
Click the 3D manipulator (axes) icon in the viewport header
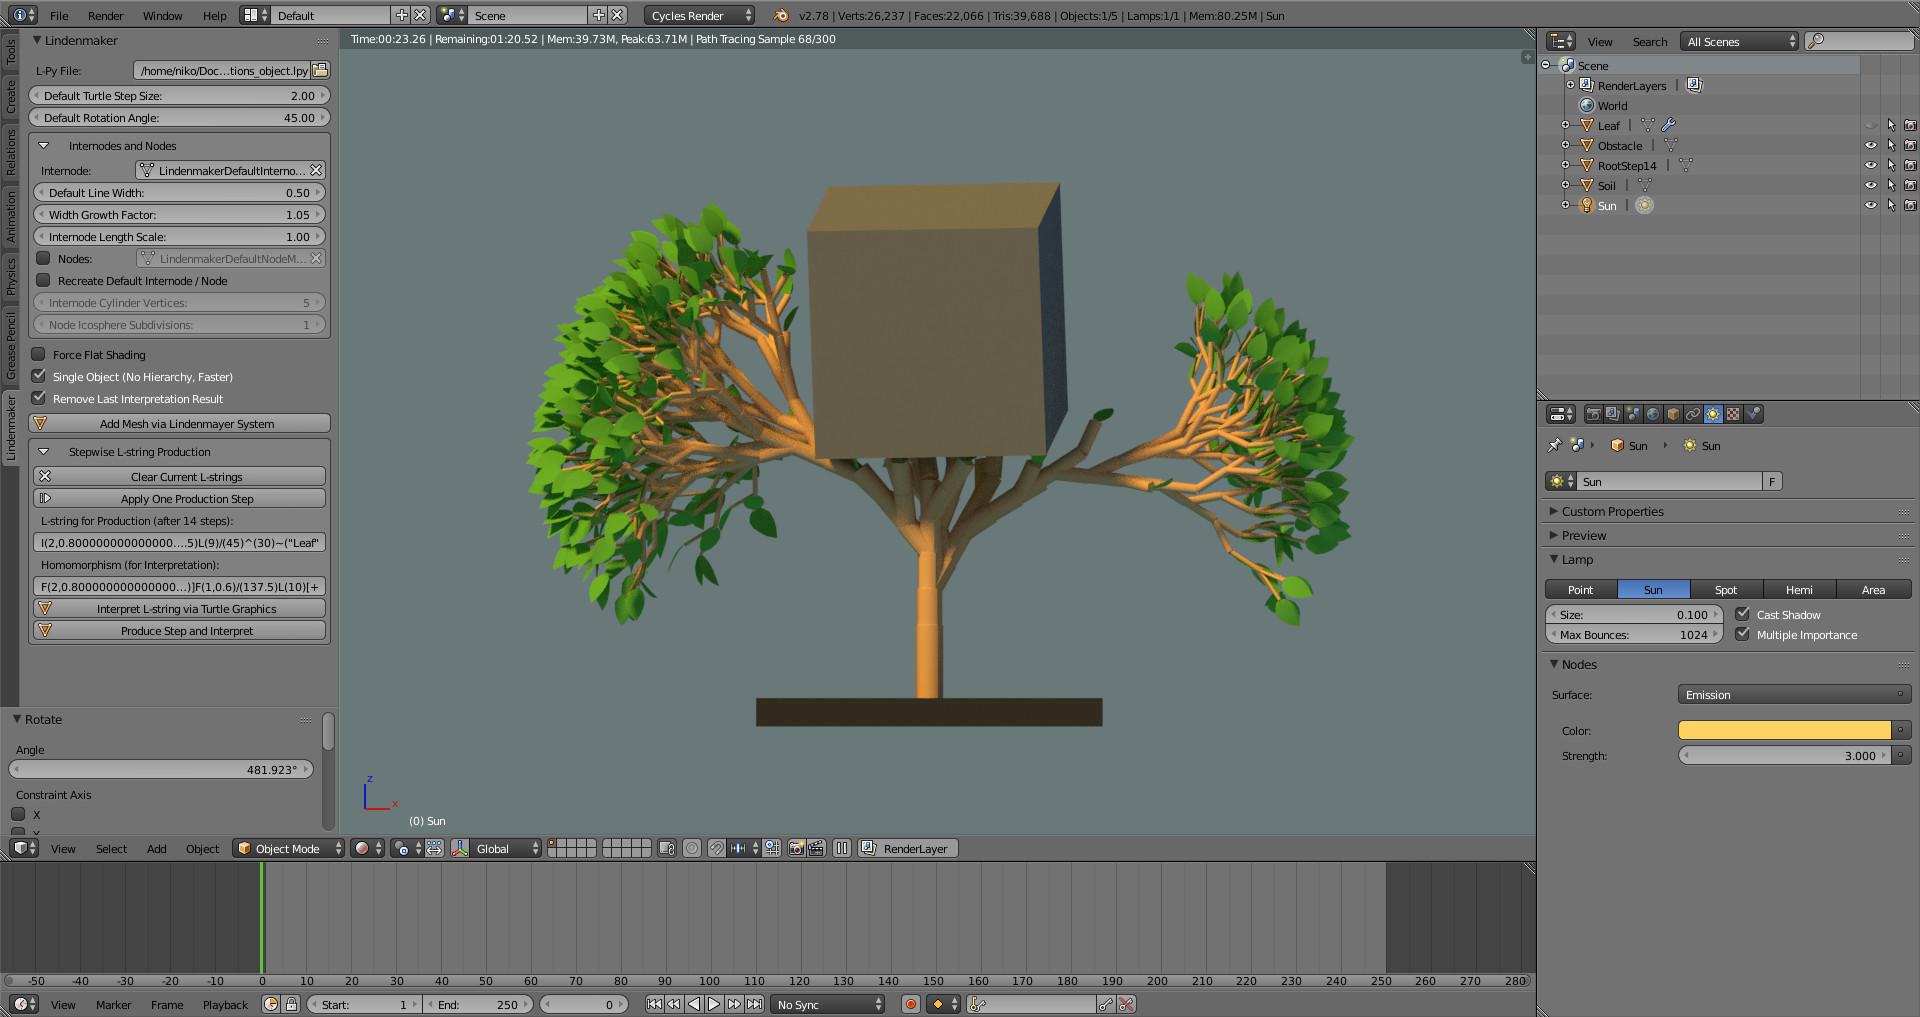coord(460,848)
